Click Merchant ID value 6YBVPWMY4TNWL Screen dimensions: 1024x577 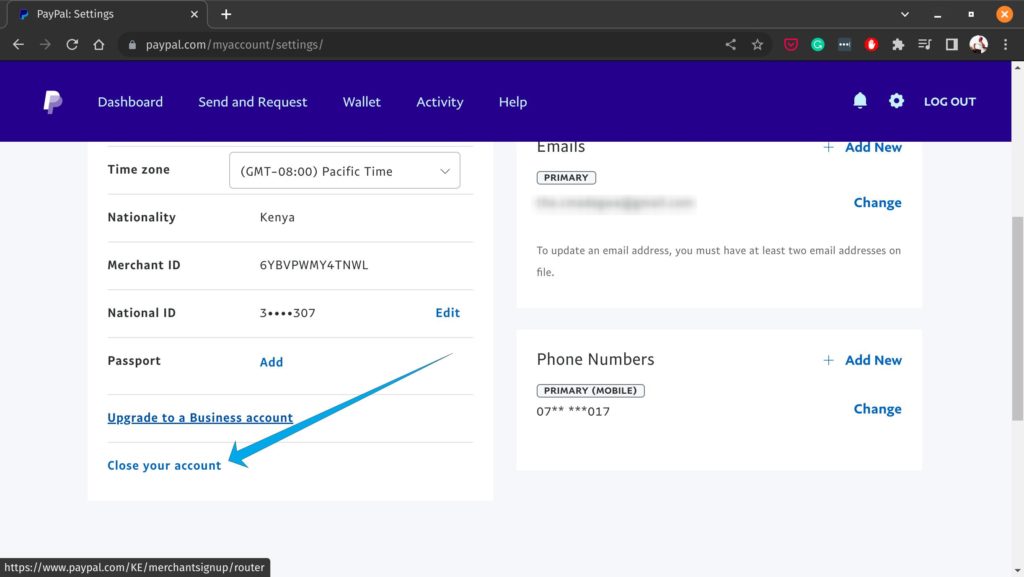[x=314, y=265]
